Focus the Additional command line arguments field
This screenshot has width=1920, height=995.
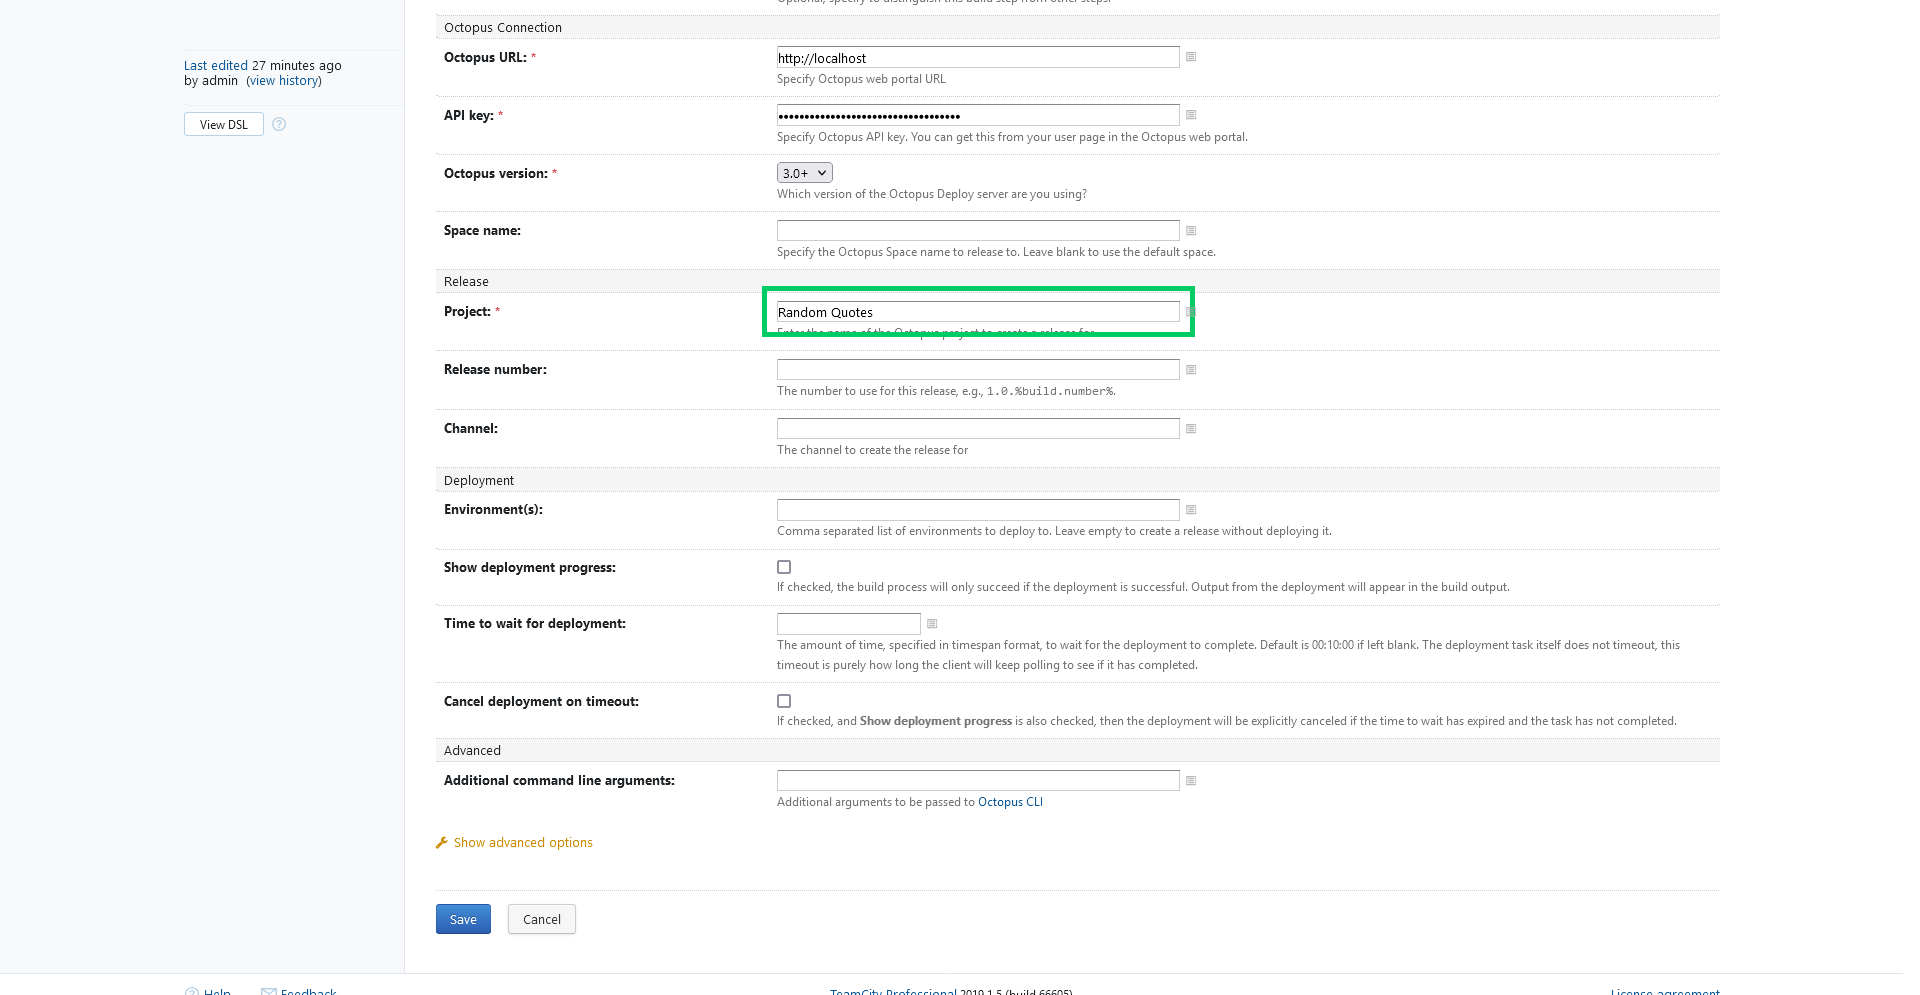pyautogui.click(x=978, y=781)
